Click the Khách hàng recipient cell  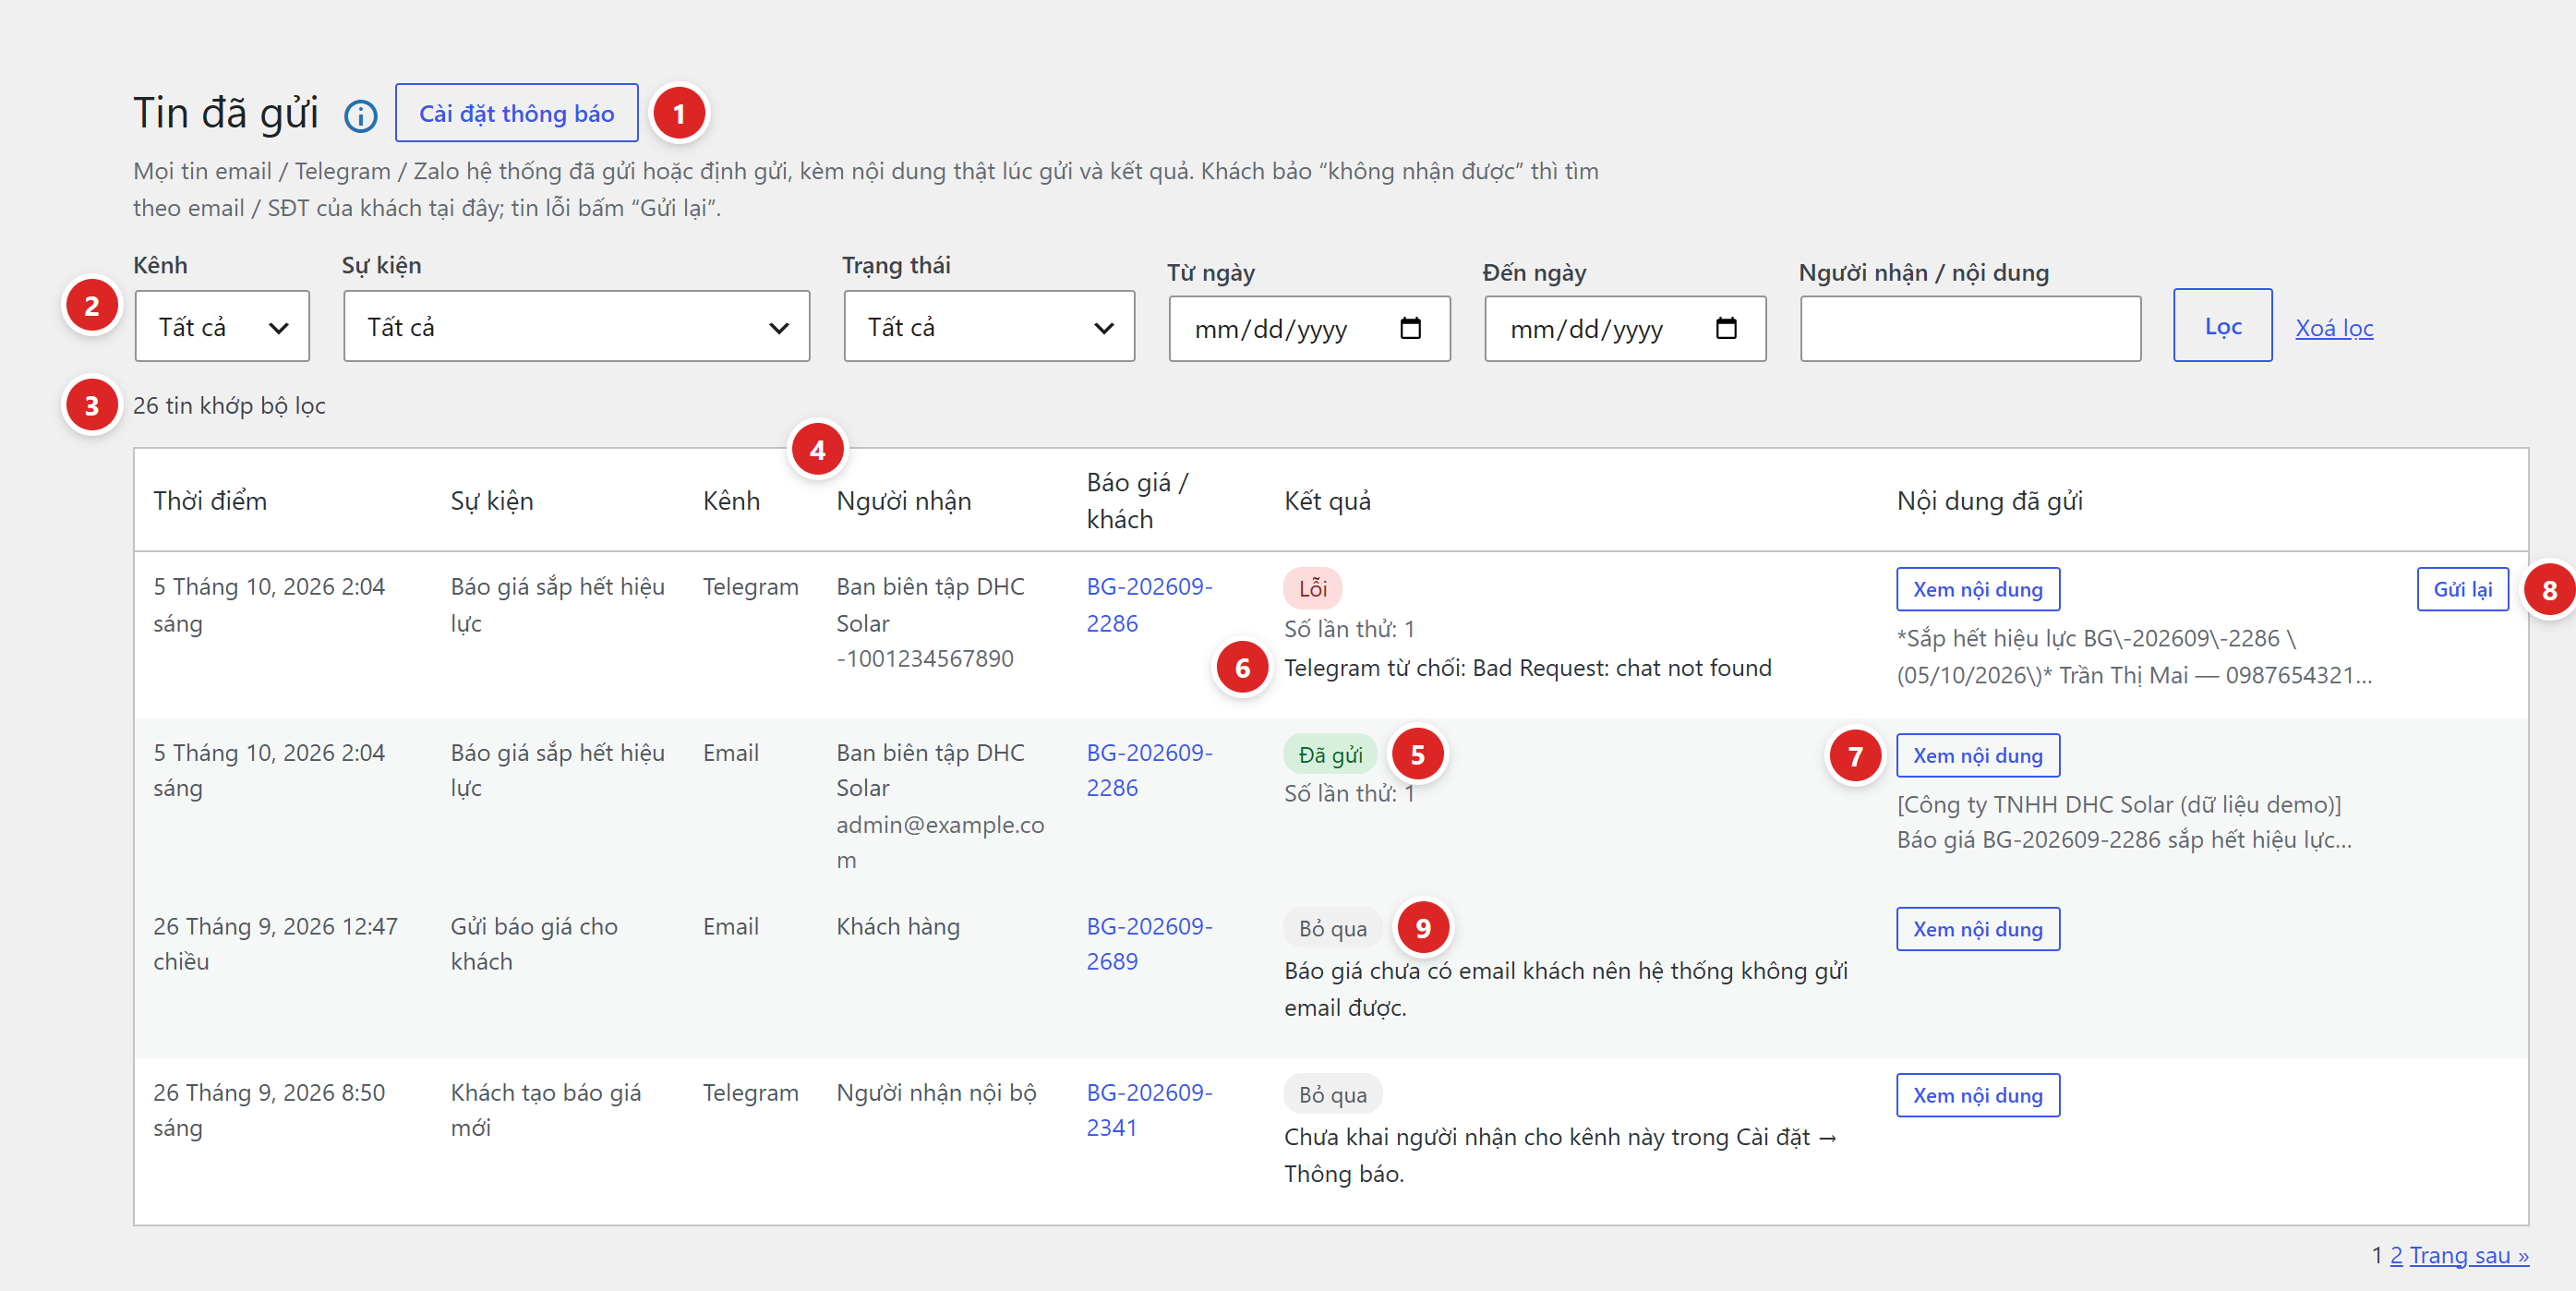pos(898,927)
